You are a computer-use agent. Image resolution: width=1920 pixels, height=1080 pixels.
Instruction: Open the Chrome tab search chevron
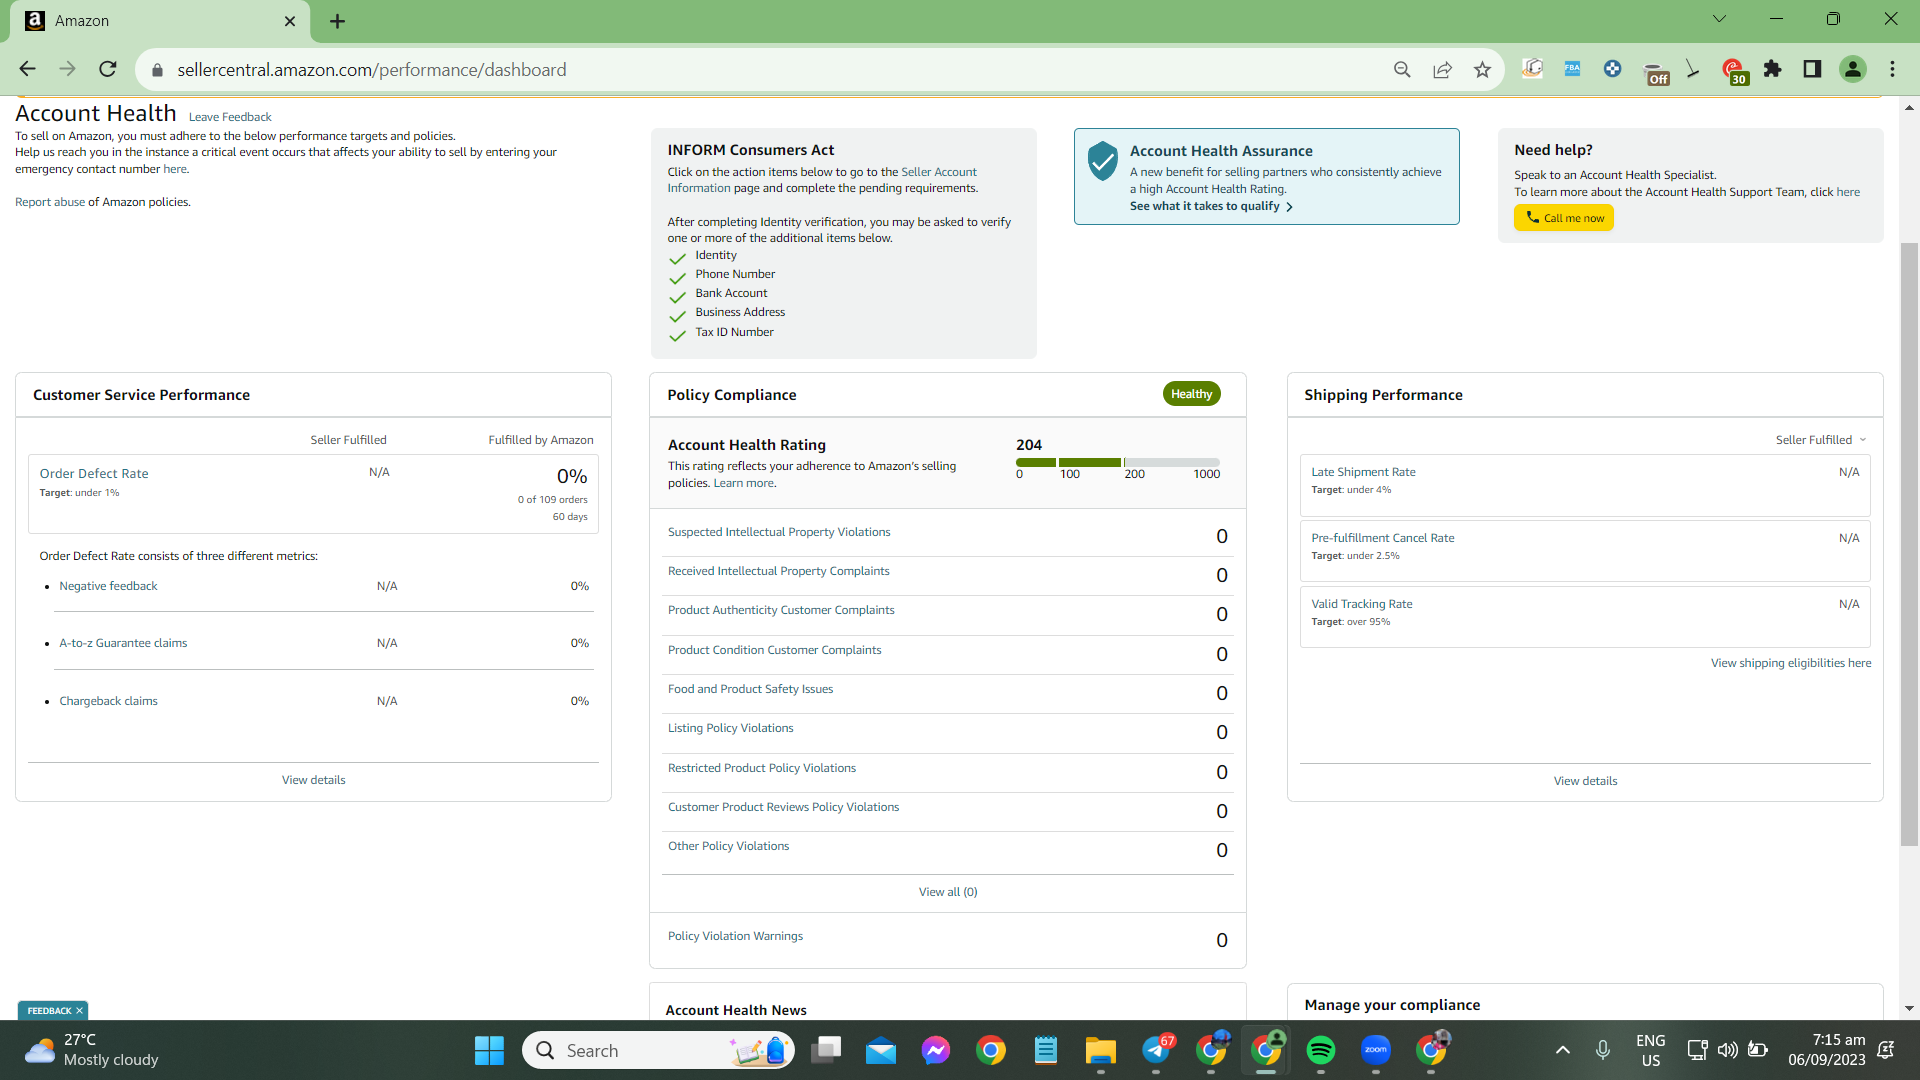(x=1720, y=19)
